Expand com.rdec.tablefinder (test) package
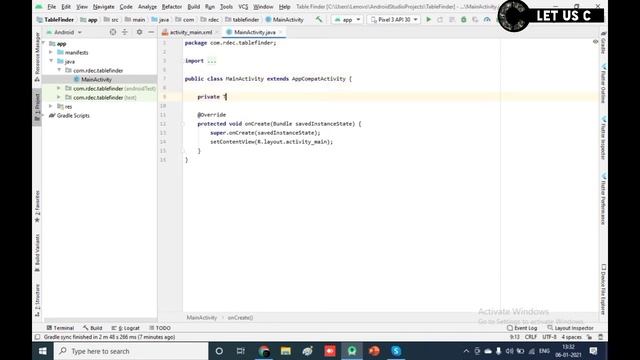 pos(59,97)
